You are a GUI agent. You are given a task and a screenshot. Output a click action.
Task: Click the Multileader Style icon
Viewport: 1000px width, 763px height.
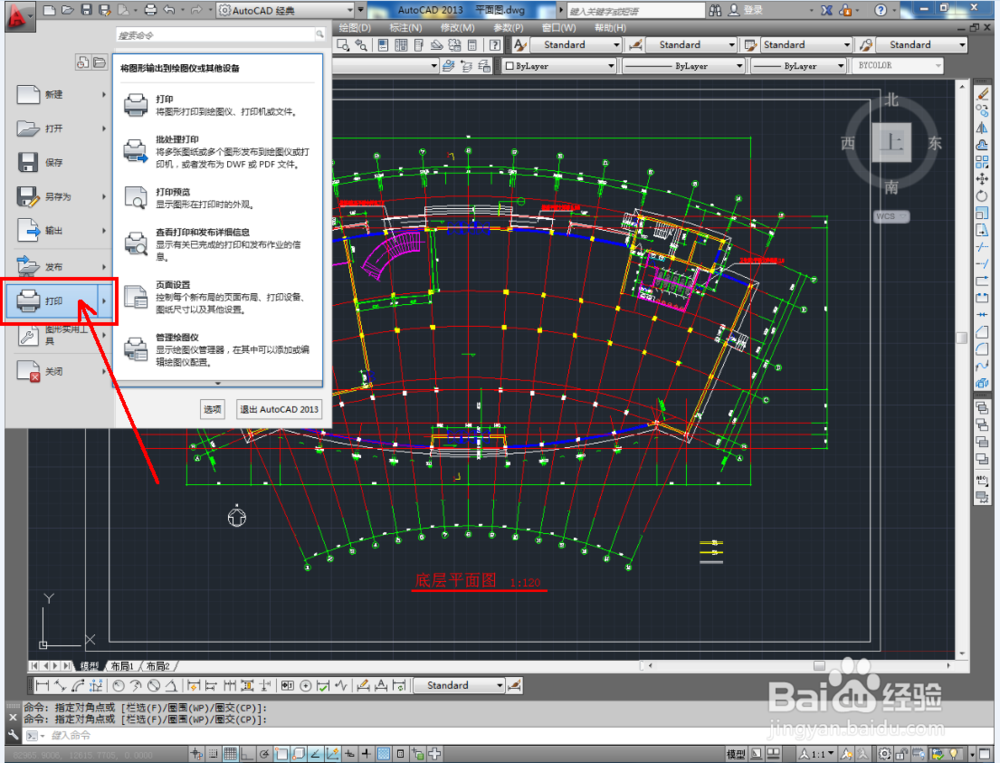tap(865, 45)
